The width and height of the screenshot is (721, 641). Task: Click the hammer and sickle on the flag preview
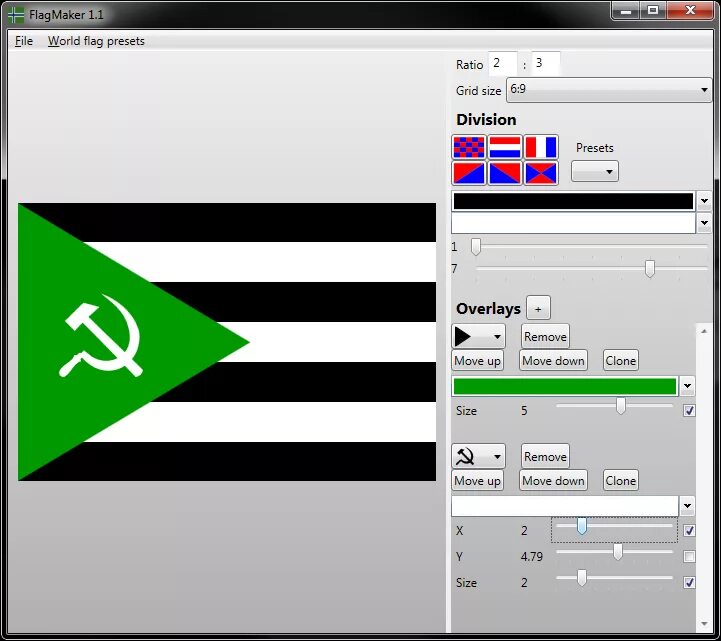point(101,336)
